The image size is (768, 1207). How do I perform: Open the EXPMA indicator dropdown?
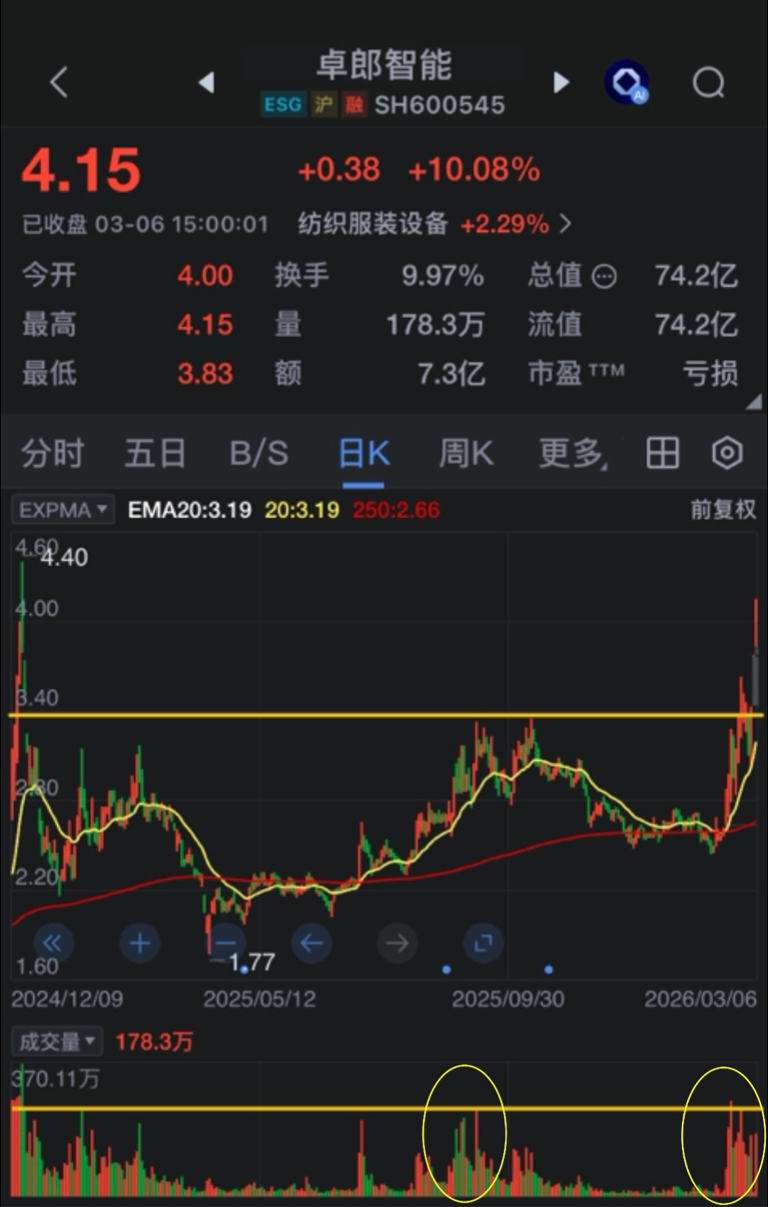(63, 510)
